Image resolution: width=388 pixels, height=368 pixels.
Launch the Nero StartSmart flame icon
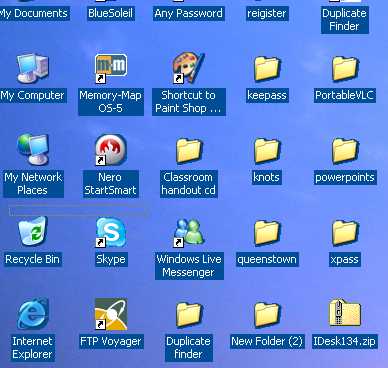pos(111,150)
